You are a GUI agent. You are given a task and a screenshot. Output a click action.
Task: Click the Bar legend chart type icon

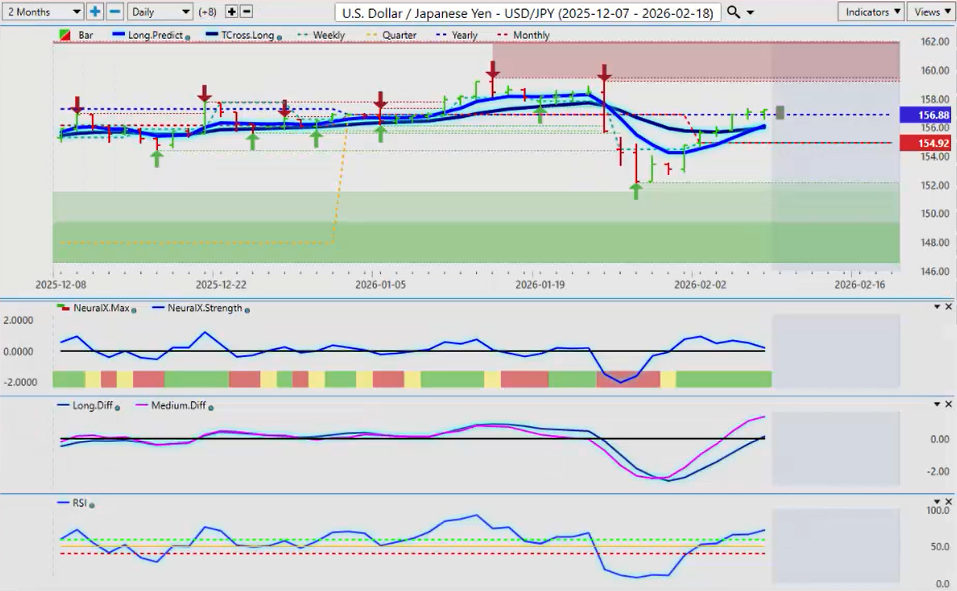pos(67,35)
